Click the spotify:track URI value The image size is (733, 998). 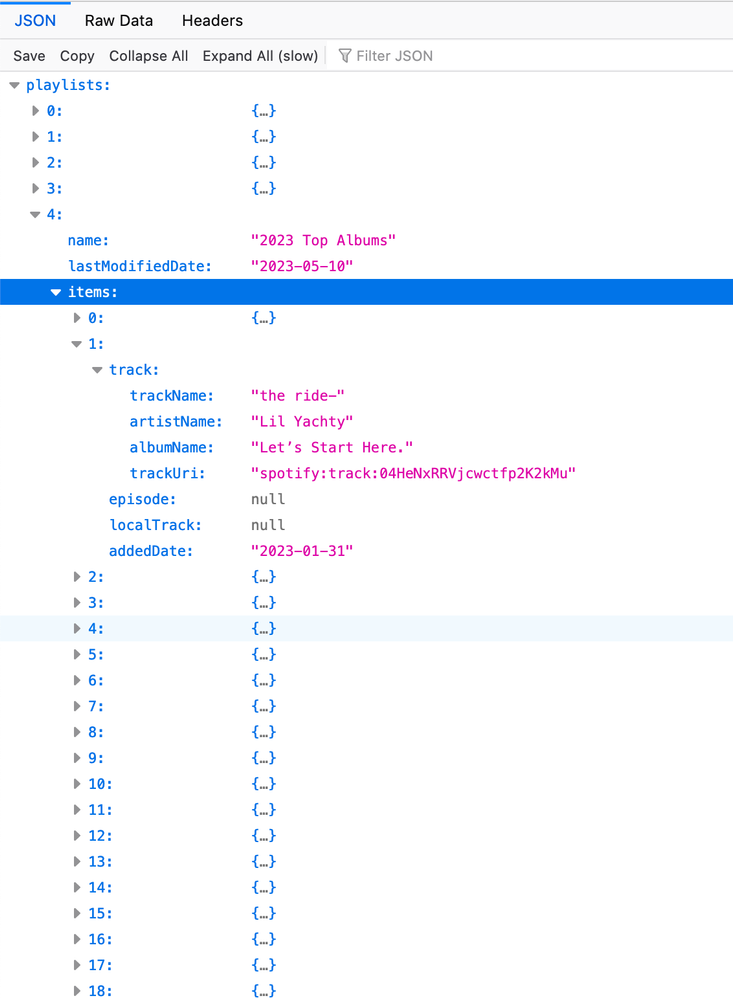(x=413, y=474)
